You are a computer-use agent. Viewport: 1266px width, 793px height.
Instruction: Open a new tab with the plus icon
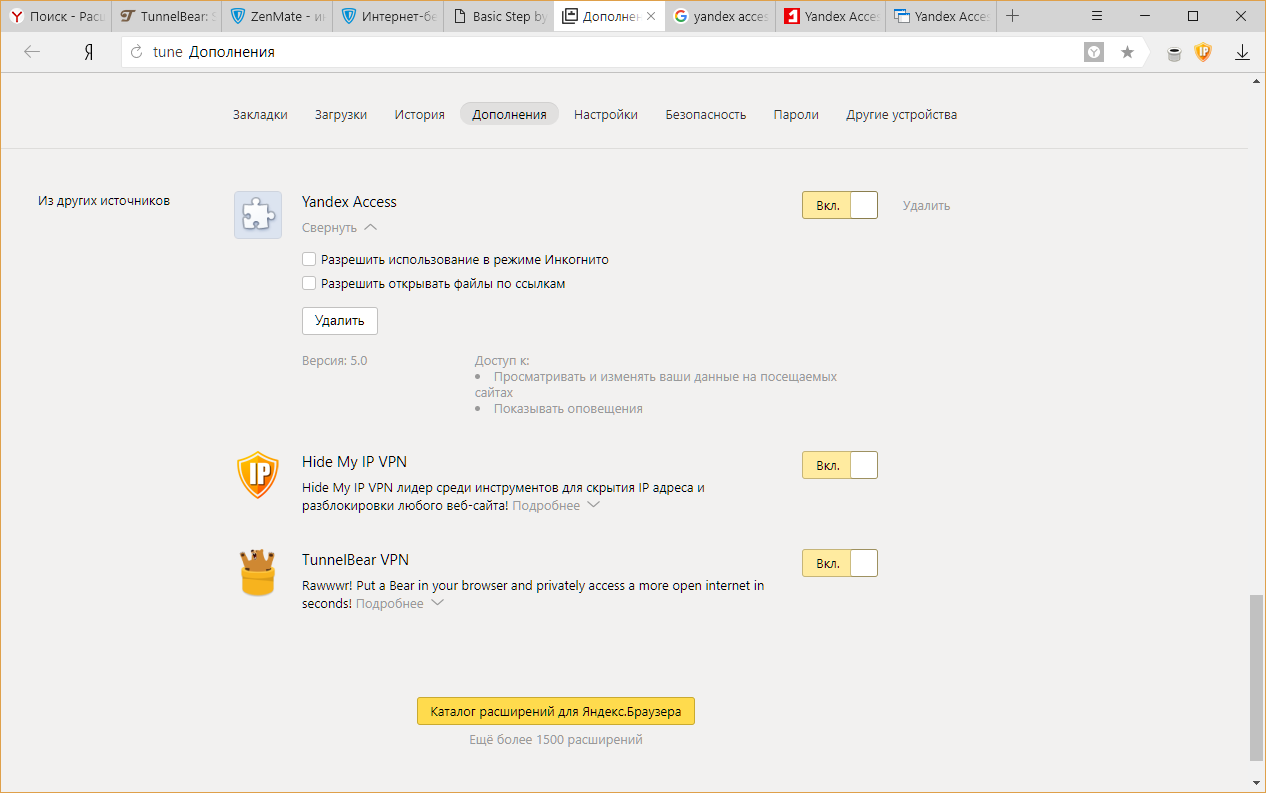[x=1013, y=16]
